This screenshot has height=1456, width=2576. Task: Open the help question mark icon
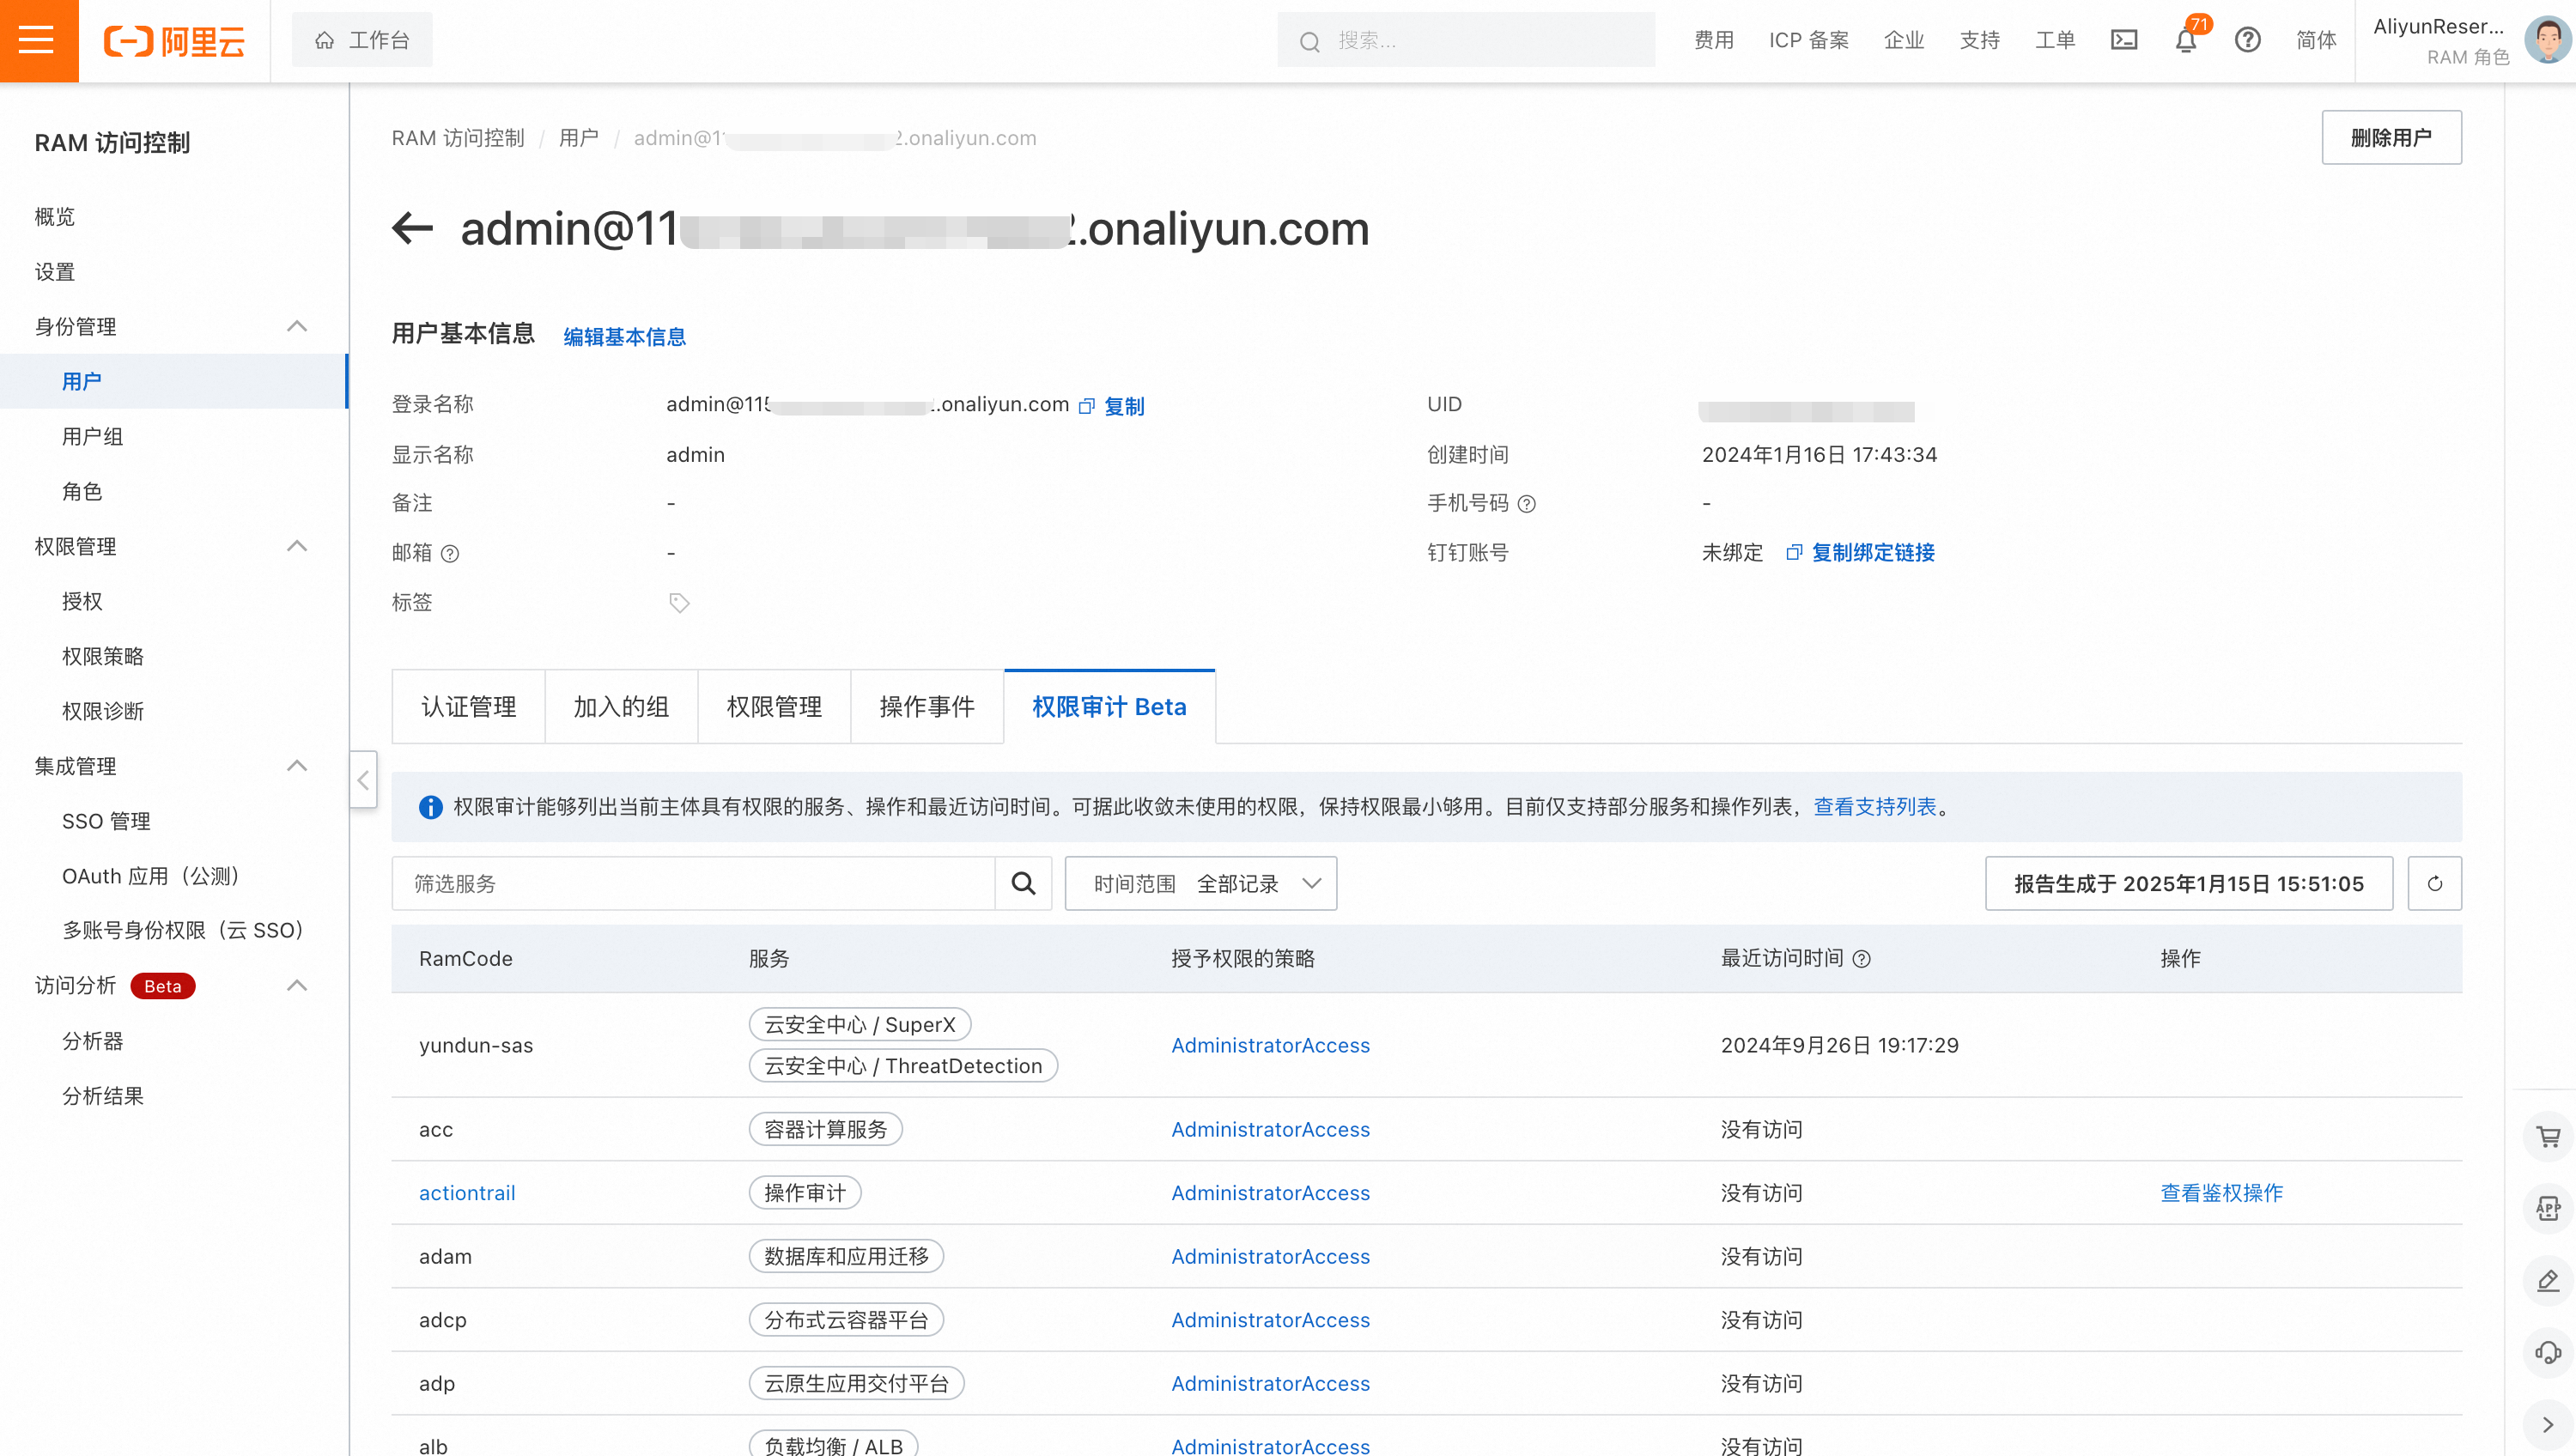pos(2248,40)
